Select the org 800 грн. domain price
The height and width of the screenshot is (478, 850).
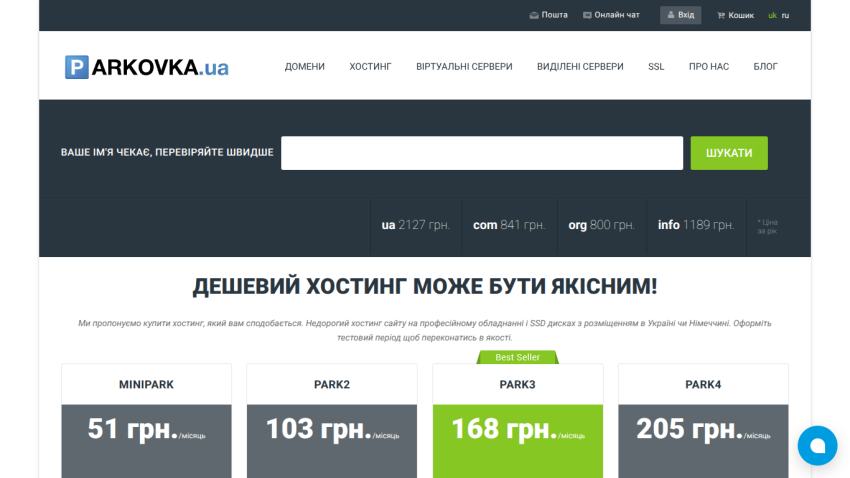[x=602, y=225]
